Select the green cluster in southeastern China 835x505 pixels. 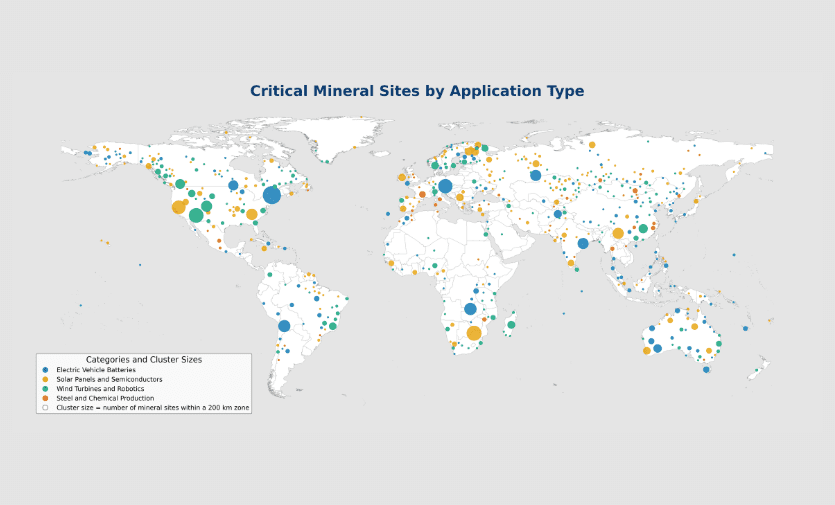[643, 229]
